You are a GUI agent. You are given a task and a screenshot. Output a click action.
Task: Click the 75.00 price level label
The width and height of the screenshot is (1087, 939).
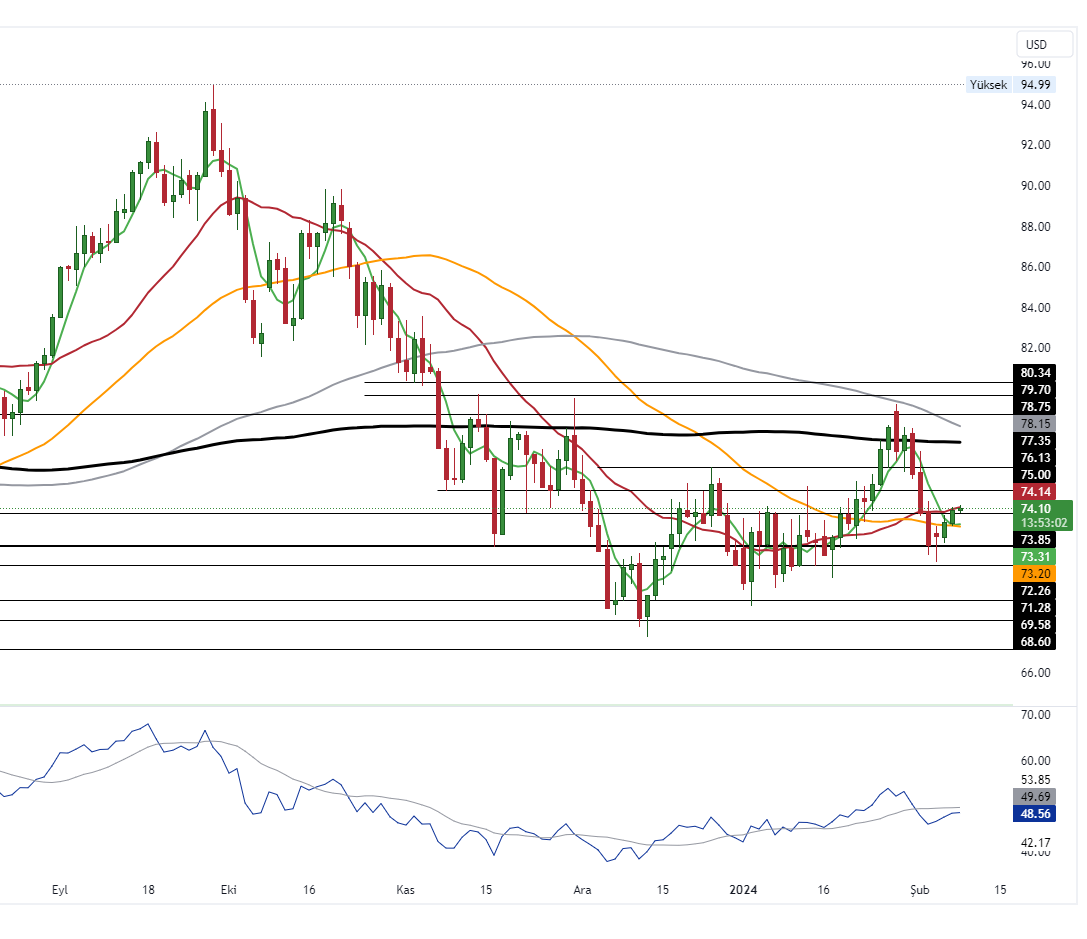click(1035, 474)
